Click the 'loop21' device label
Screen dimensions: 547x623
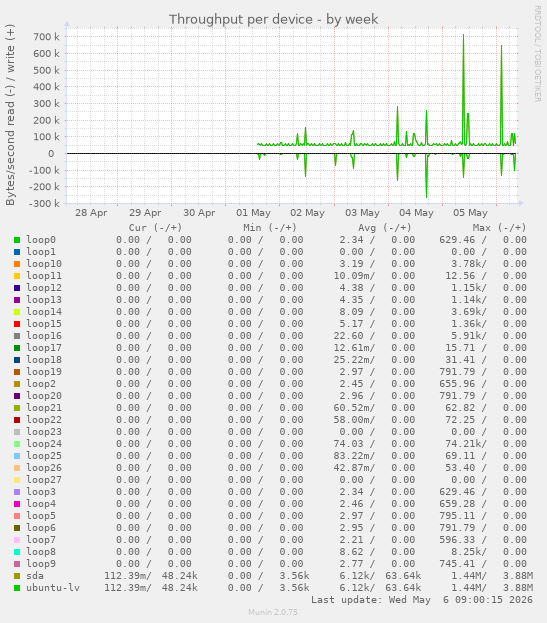pos(44,408)
